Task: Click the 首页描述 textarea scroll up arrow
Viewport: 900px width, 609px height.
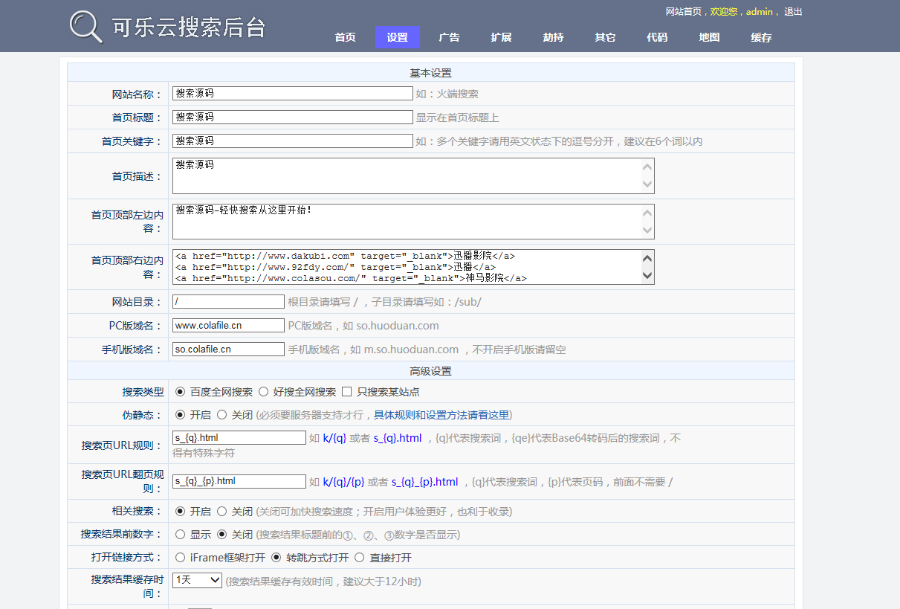Action: point(647,166)
